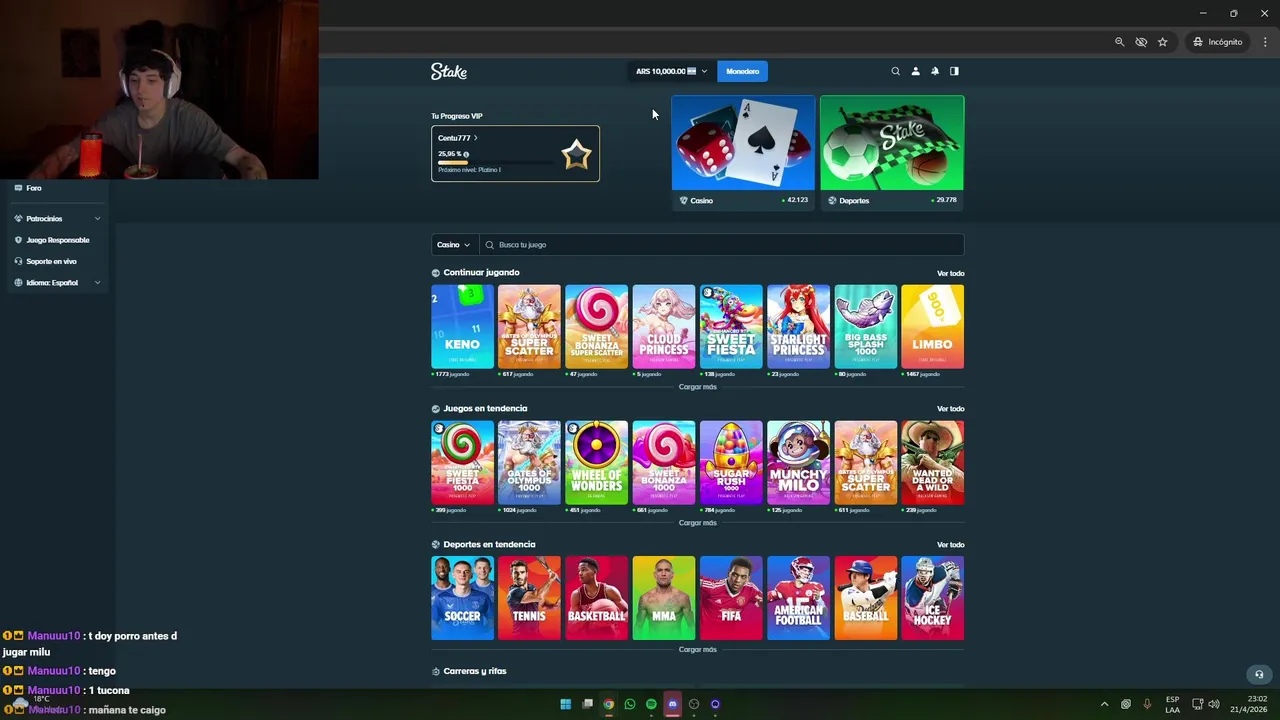Open Juego Responsable in the sidebar
1280x720 pixels.
[x=51, y=240]
